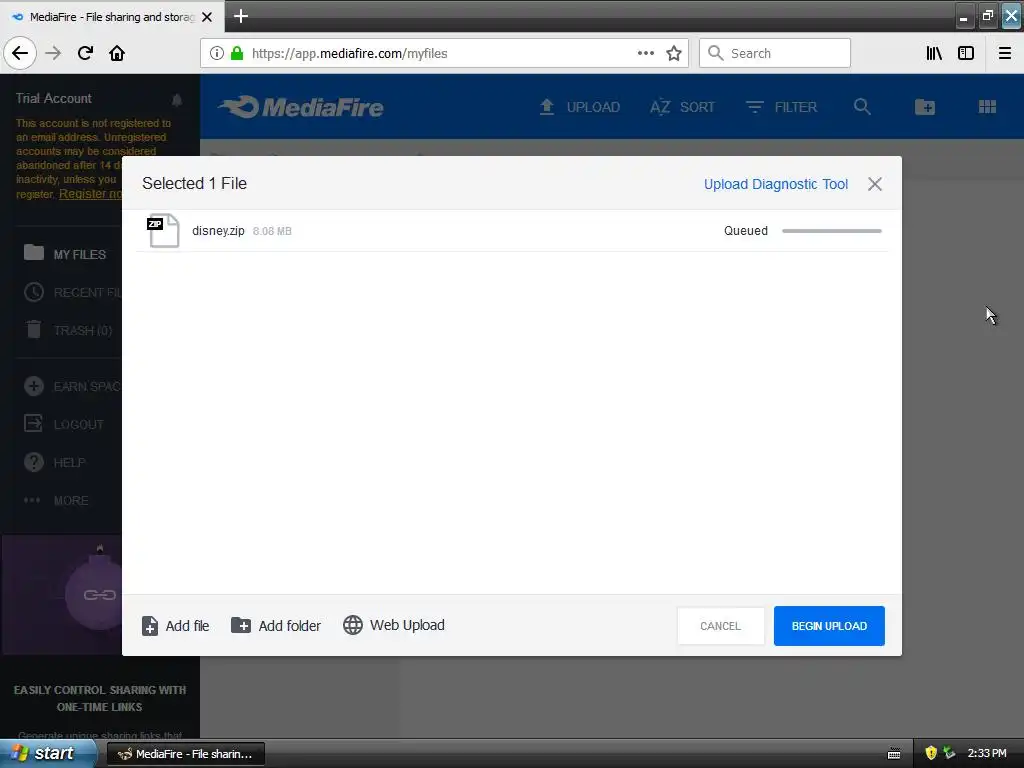
Task: Expand More in the sidebar
Action: point(56,500)
